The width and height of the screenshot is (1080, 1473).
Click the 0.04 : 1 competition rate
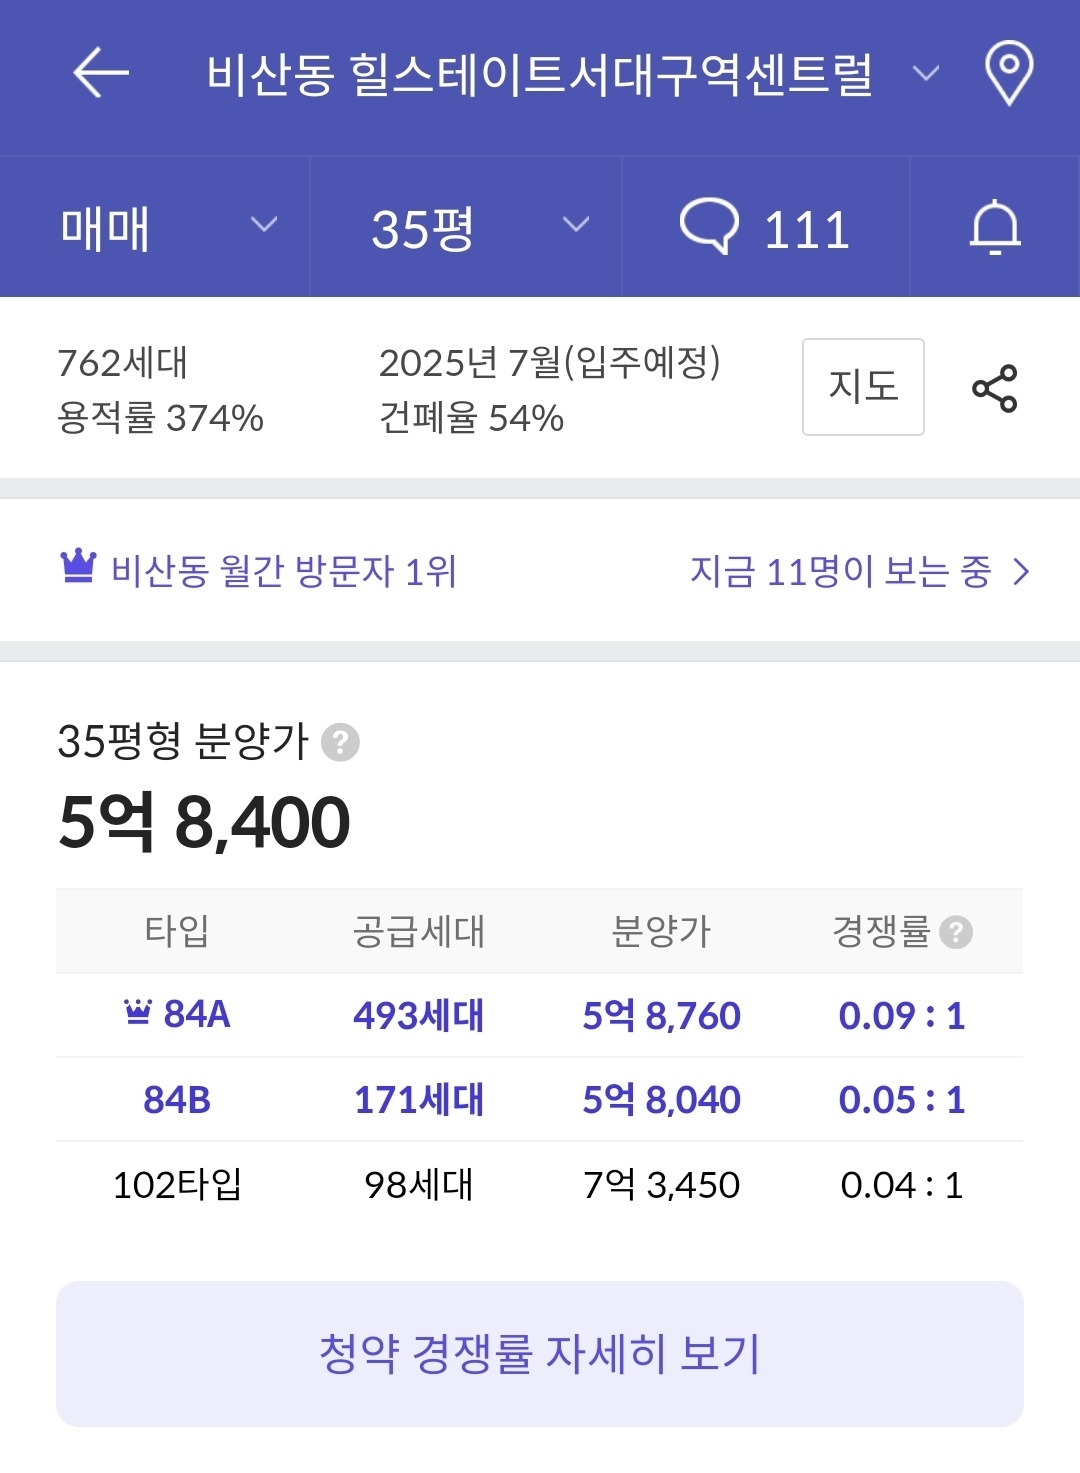tap(902, 1185)
